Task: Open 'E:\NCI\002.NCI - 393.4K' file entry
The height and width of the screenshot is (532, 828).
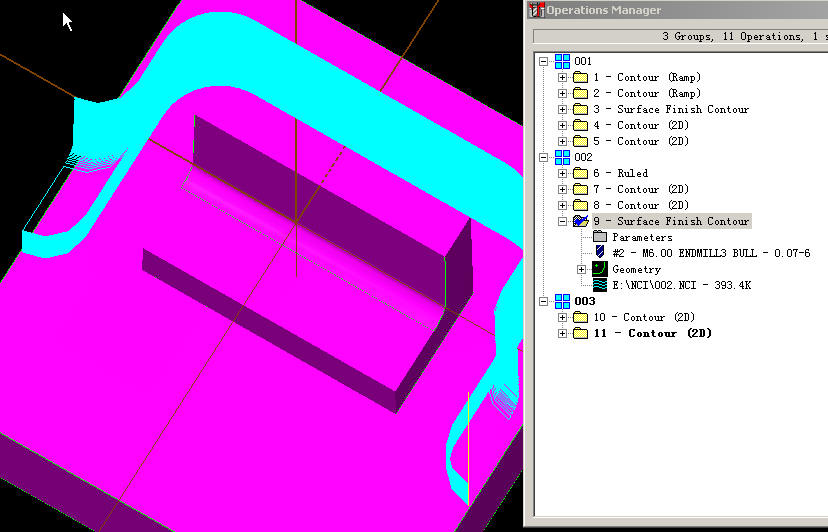Action: 681,285
